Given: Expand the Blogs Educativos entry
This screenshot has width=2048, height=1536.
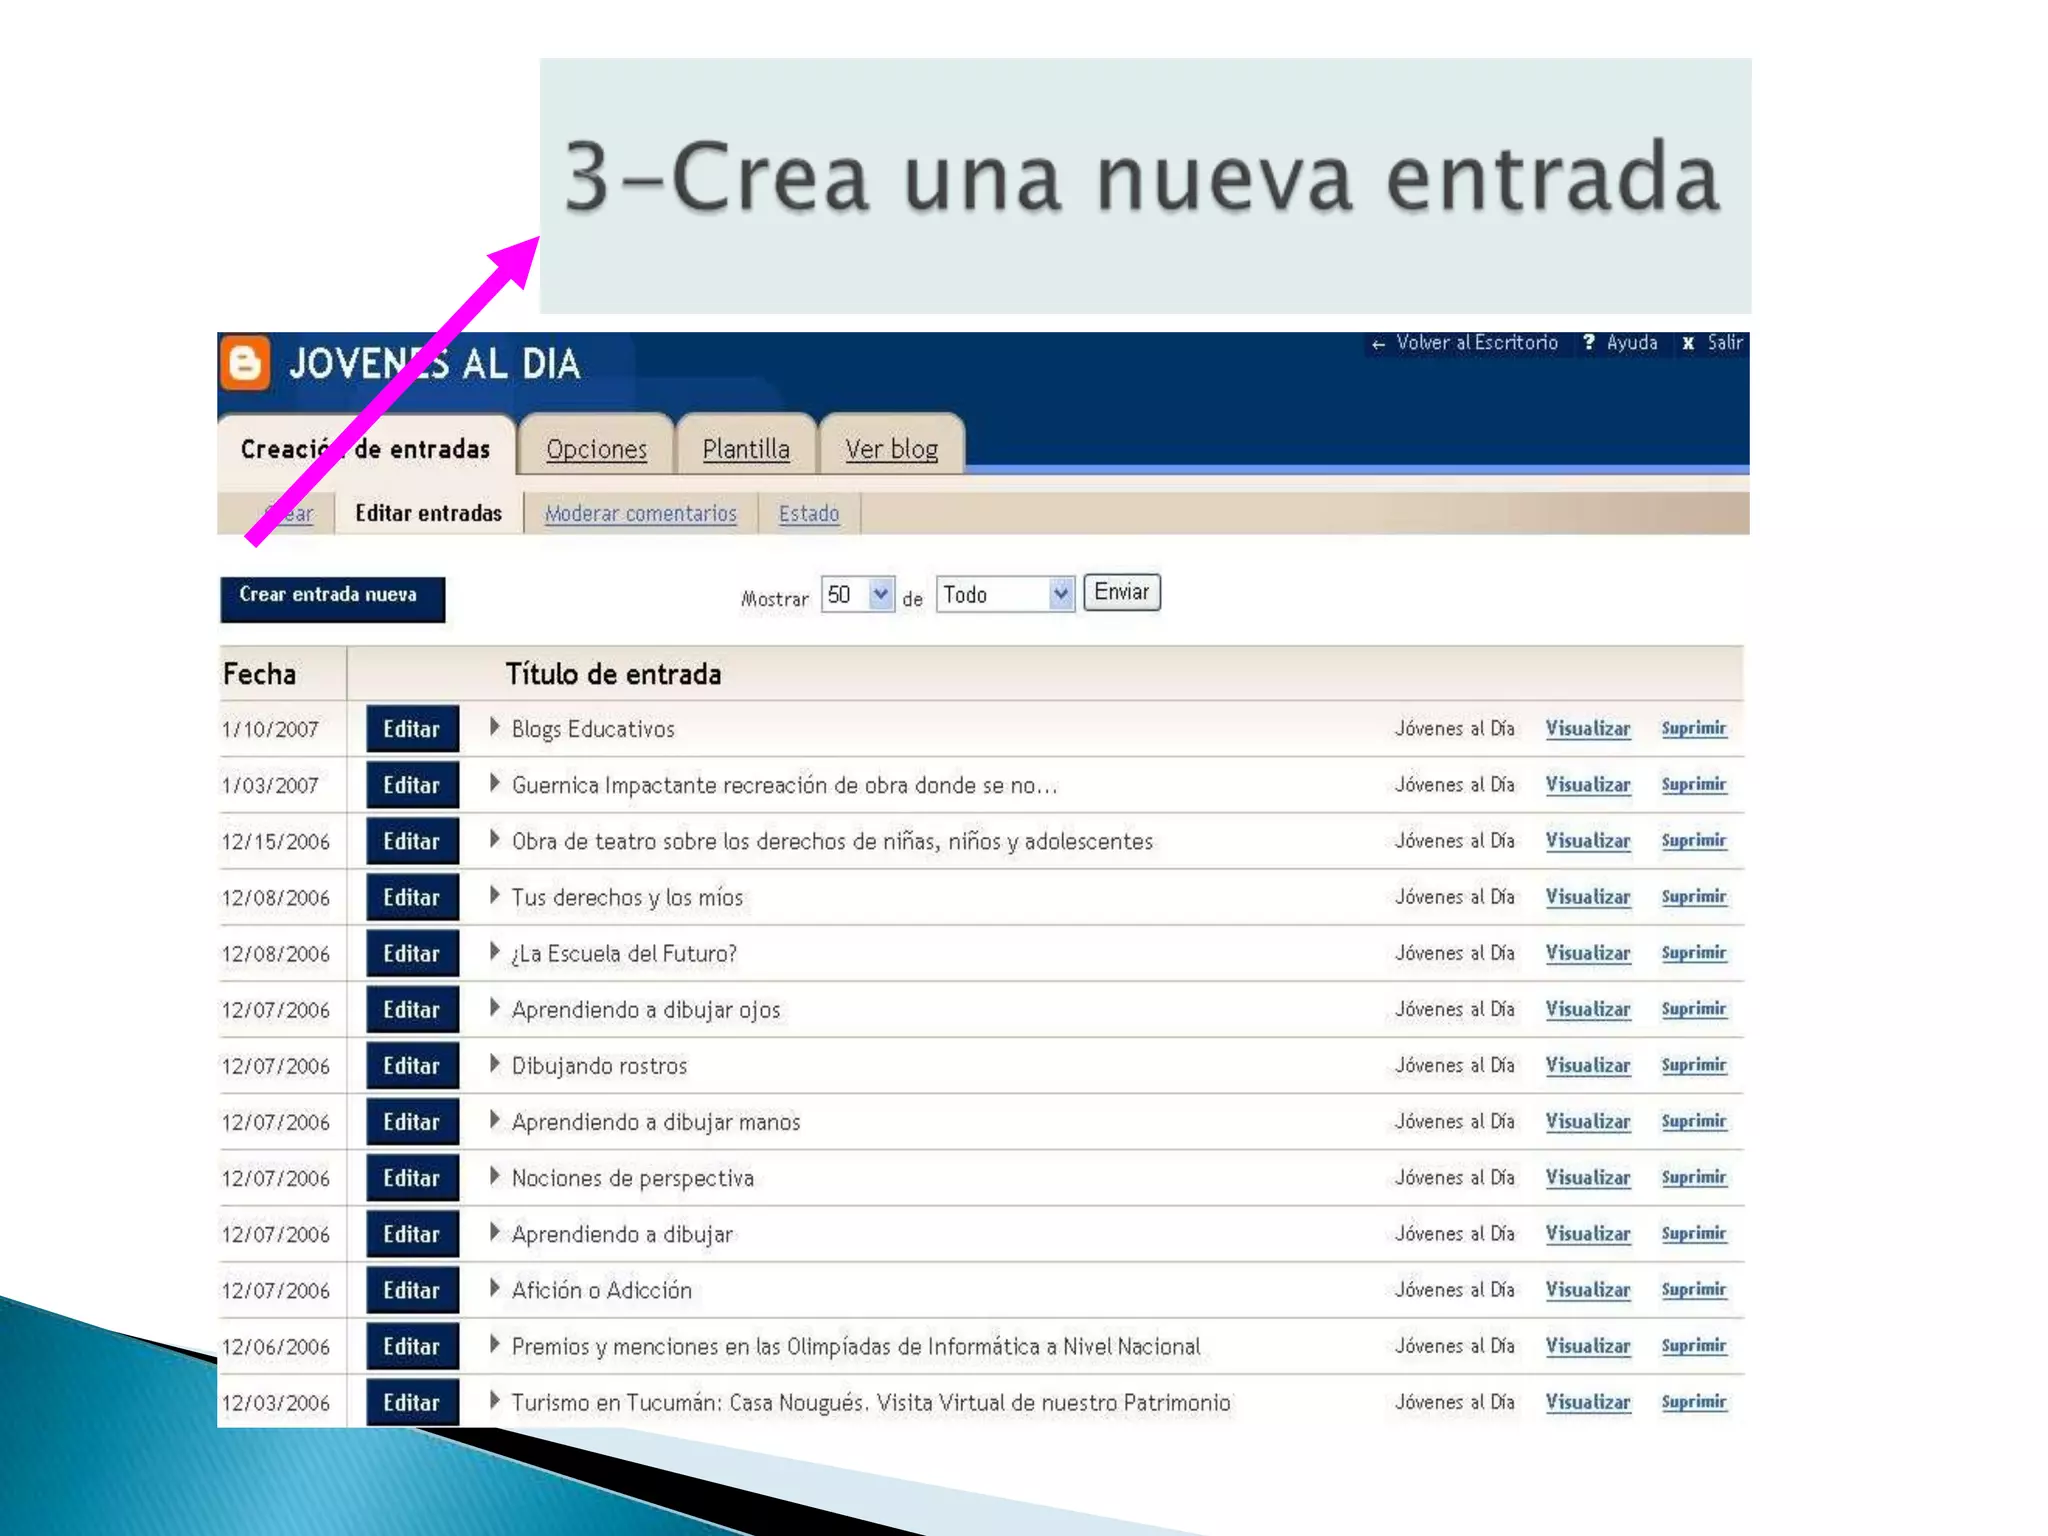Looking at the screenshot, I should pos(494,727).
